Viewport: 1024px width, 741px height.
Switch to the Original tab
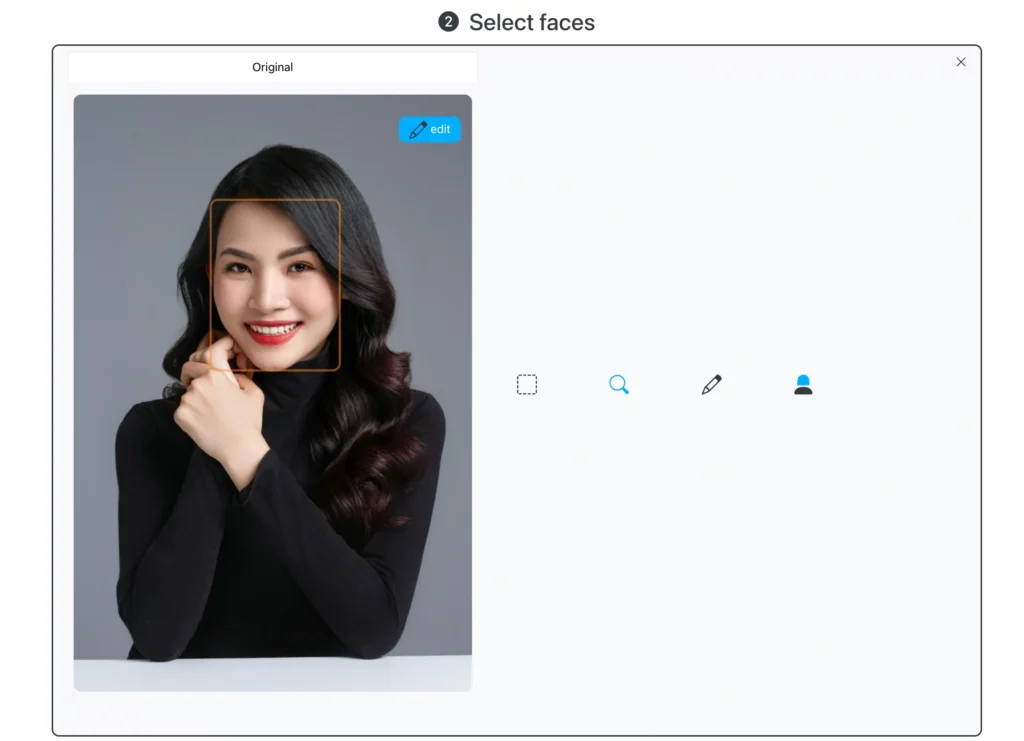(x=272, y=67)
